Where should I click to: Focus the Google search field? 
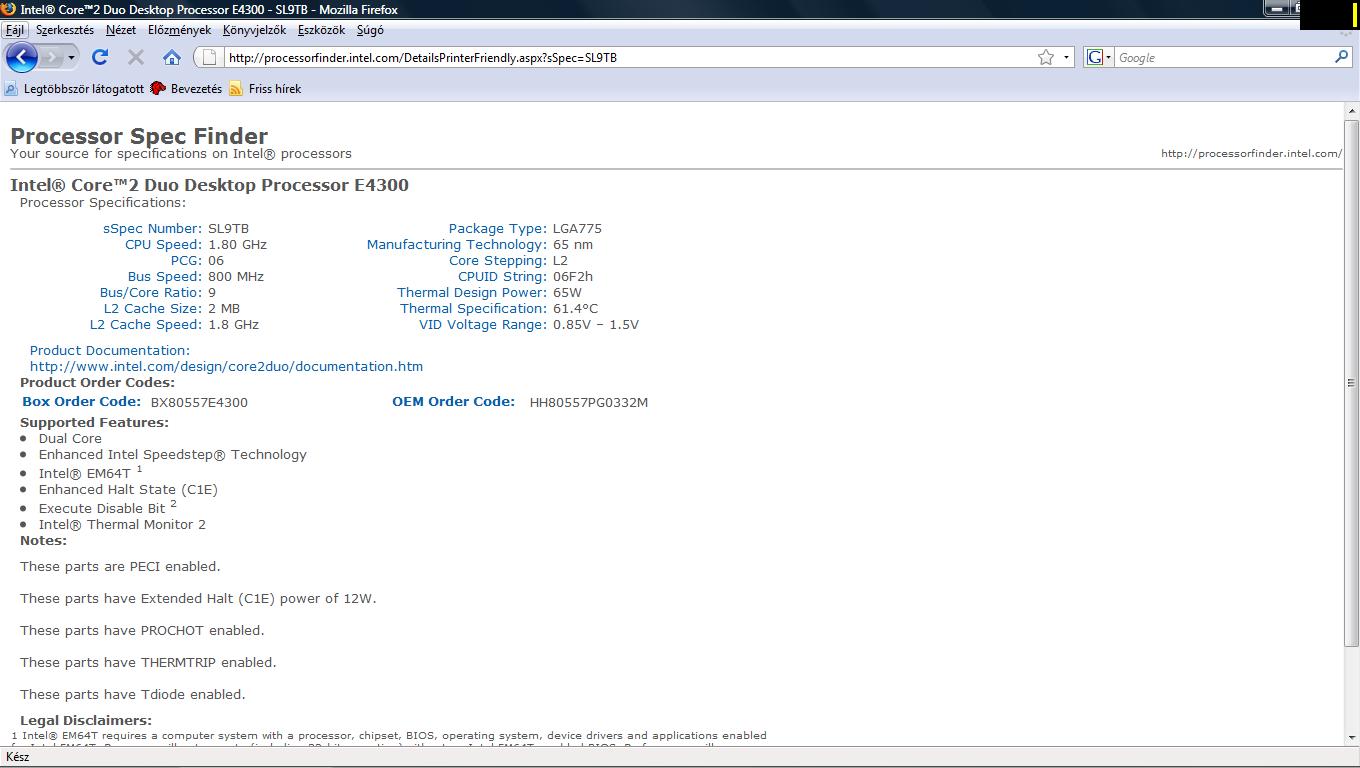pos(1224,57)
